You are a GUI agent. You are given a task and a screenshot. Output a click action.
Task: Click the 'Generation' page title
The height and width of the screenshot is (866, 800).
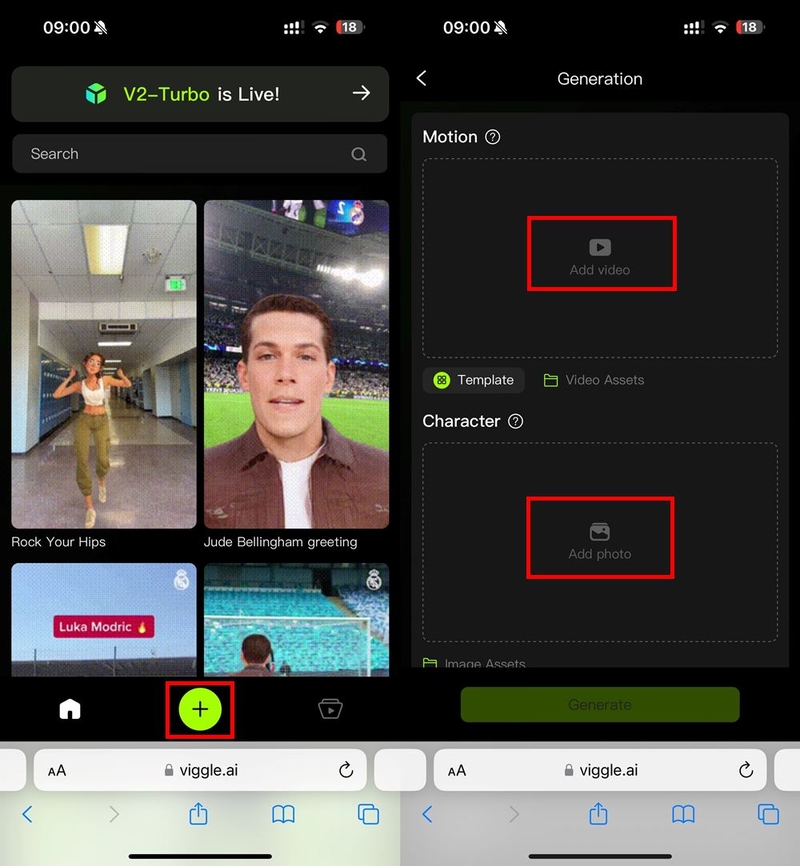[599, 78]
